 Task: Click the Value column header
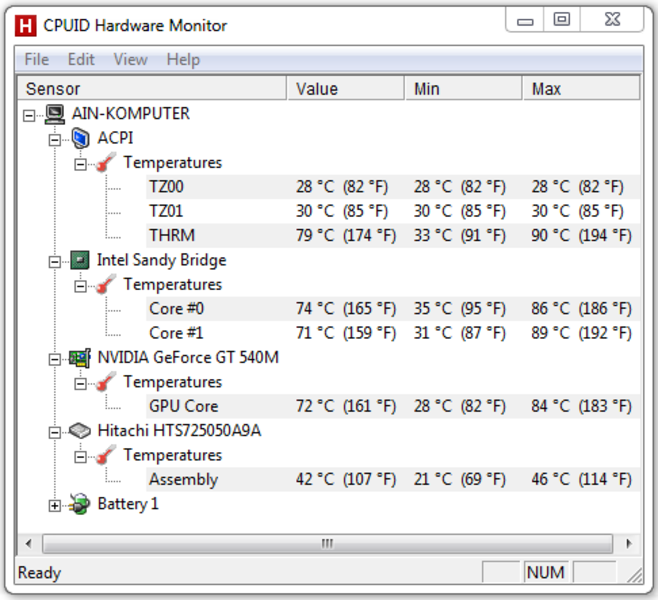point(346,89)
